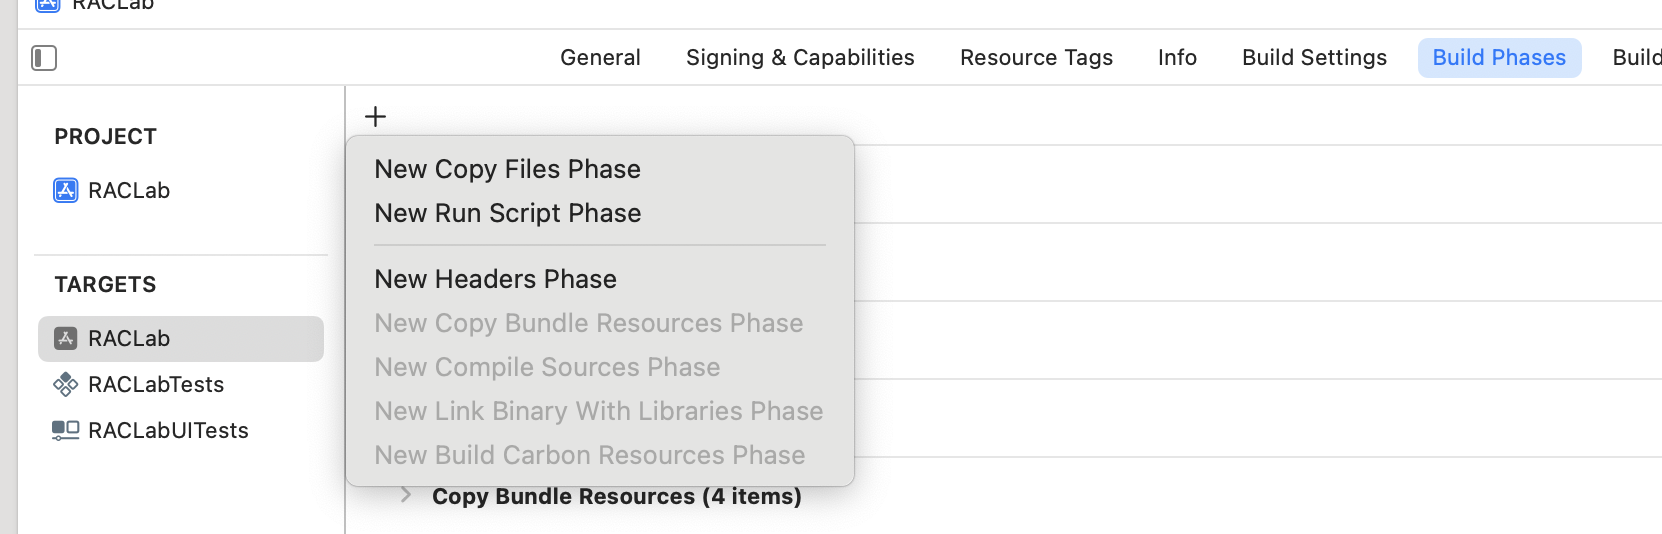
Task: Switch to Build Settings tab
Action: coord(1314,58)
